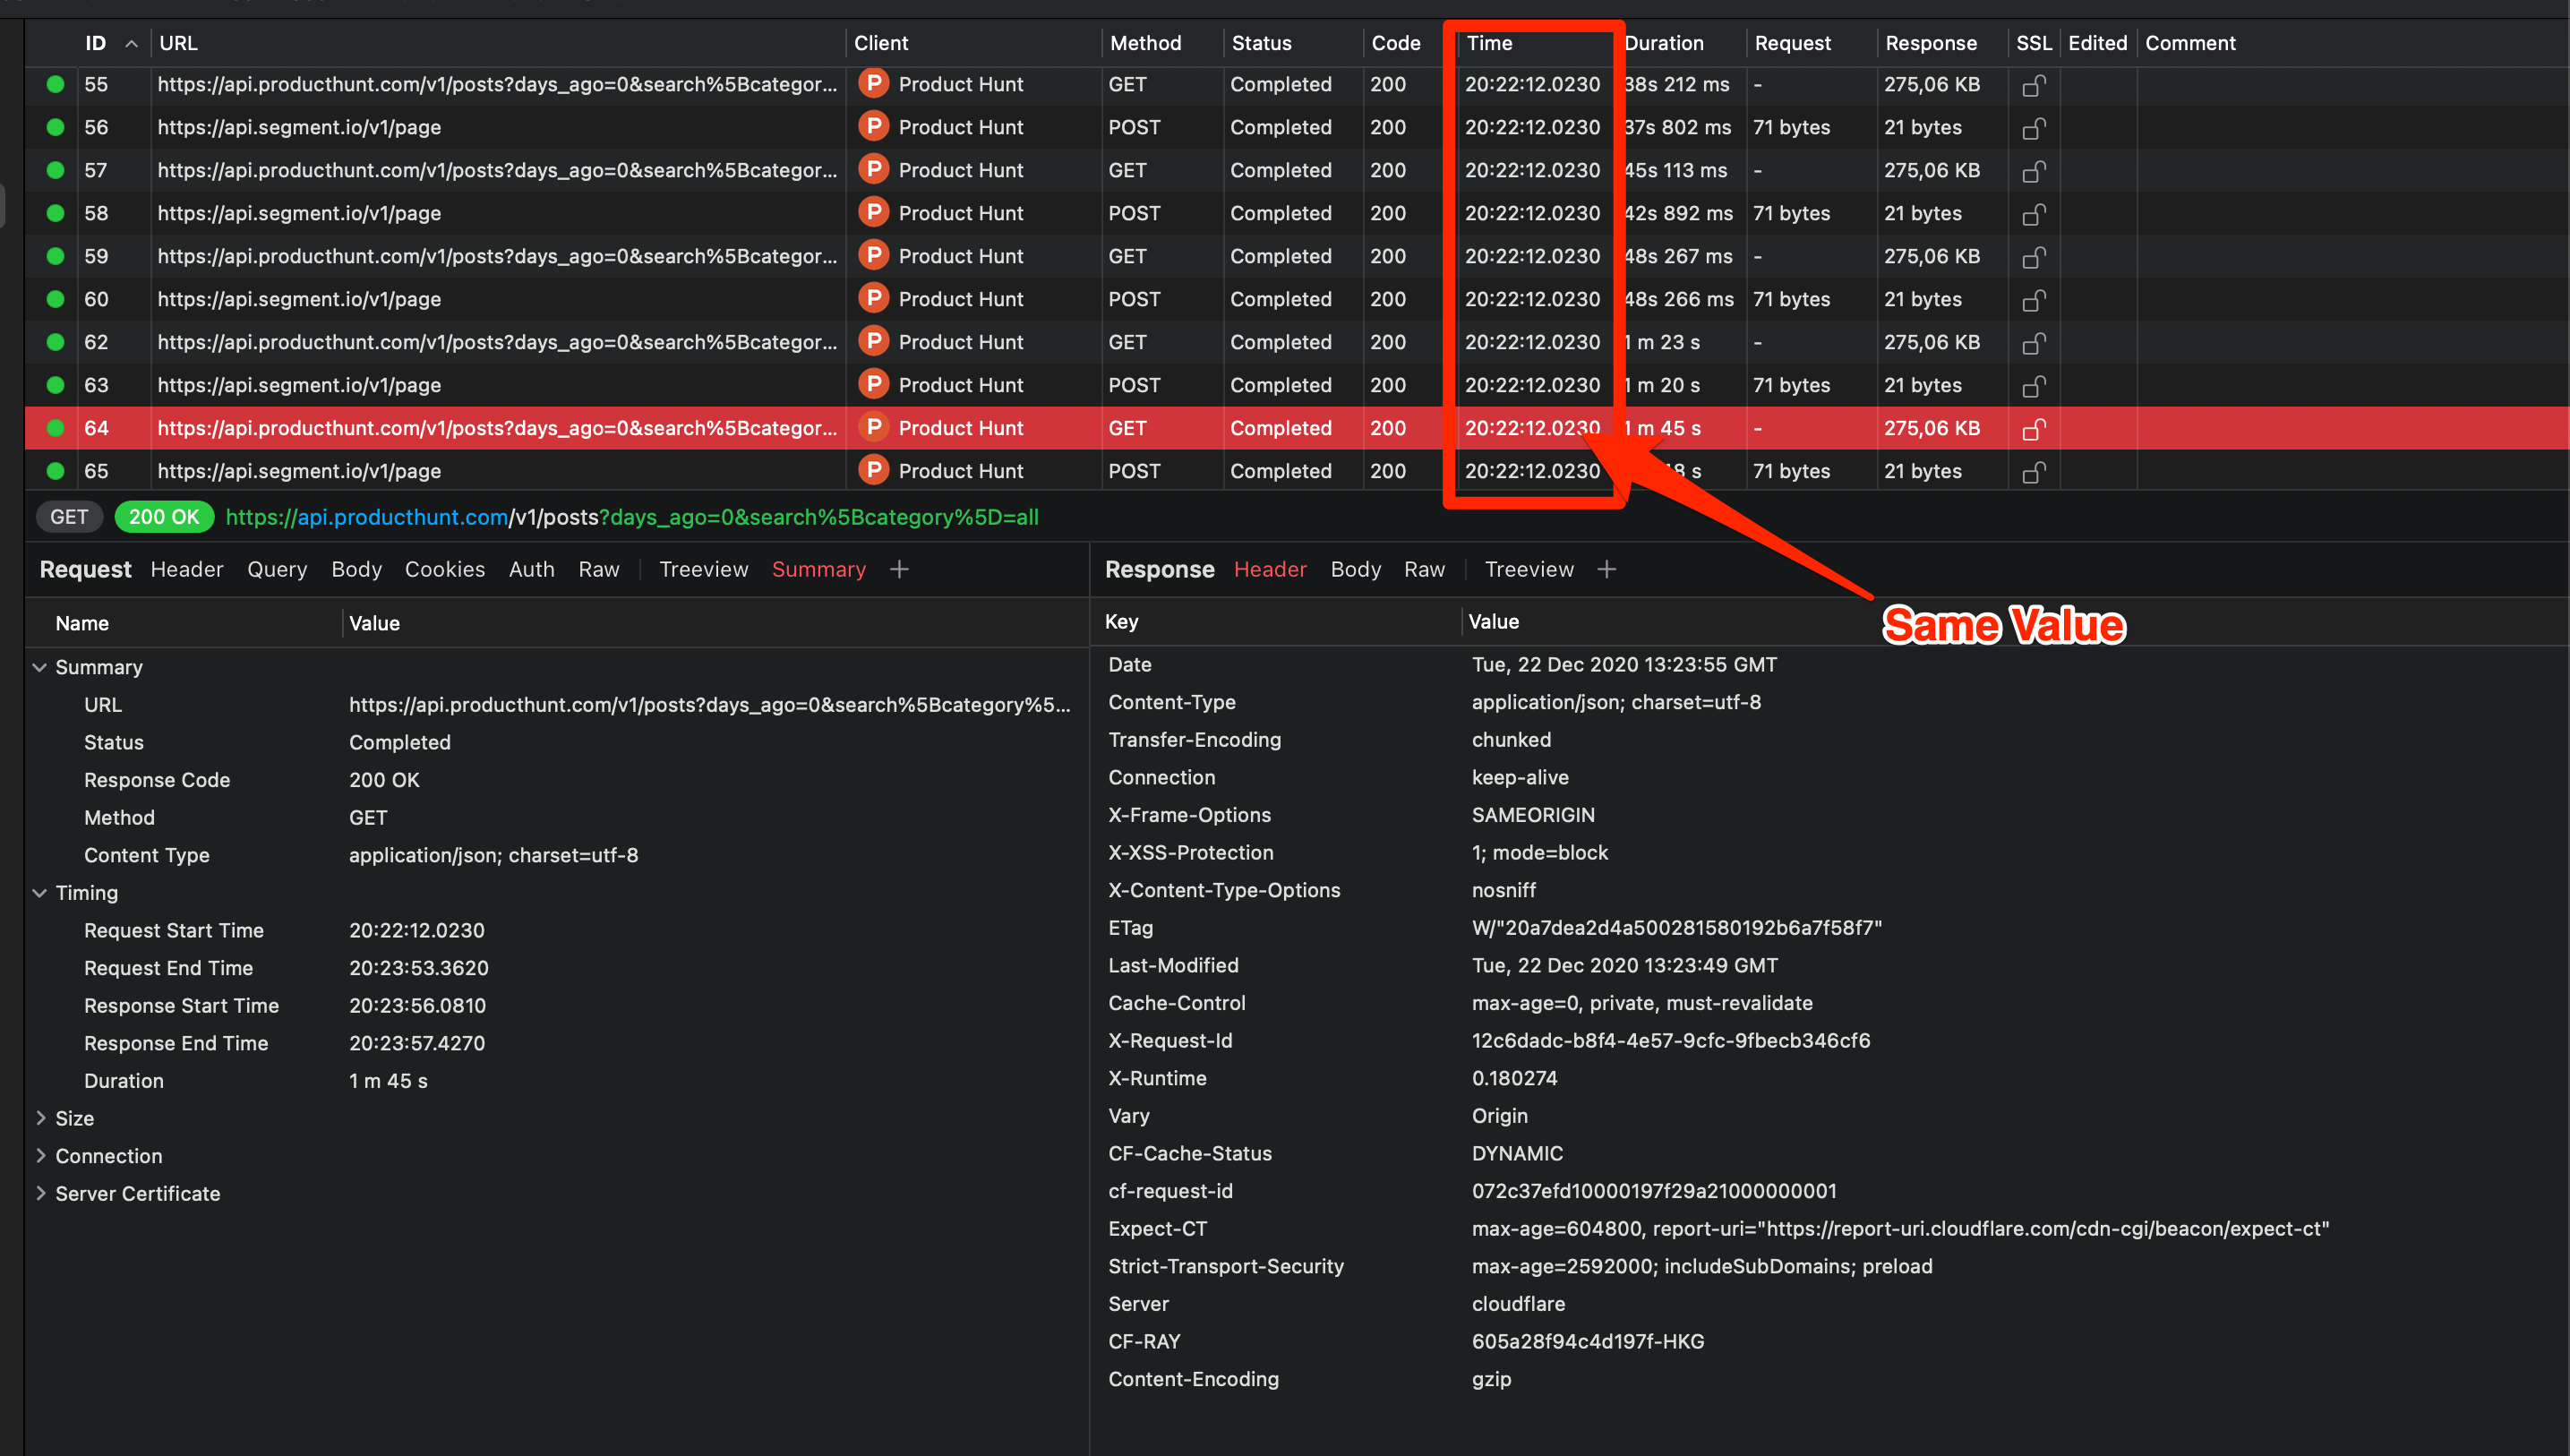Viewport: 2570px width, 1456px height.
Task: Expand the Size section
Action: [40, 1118]
